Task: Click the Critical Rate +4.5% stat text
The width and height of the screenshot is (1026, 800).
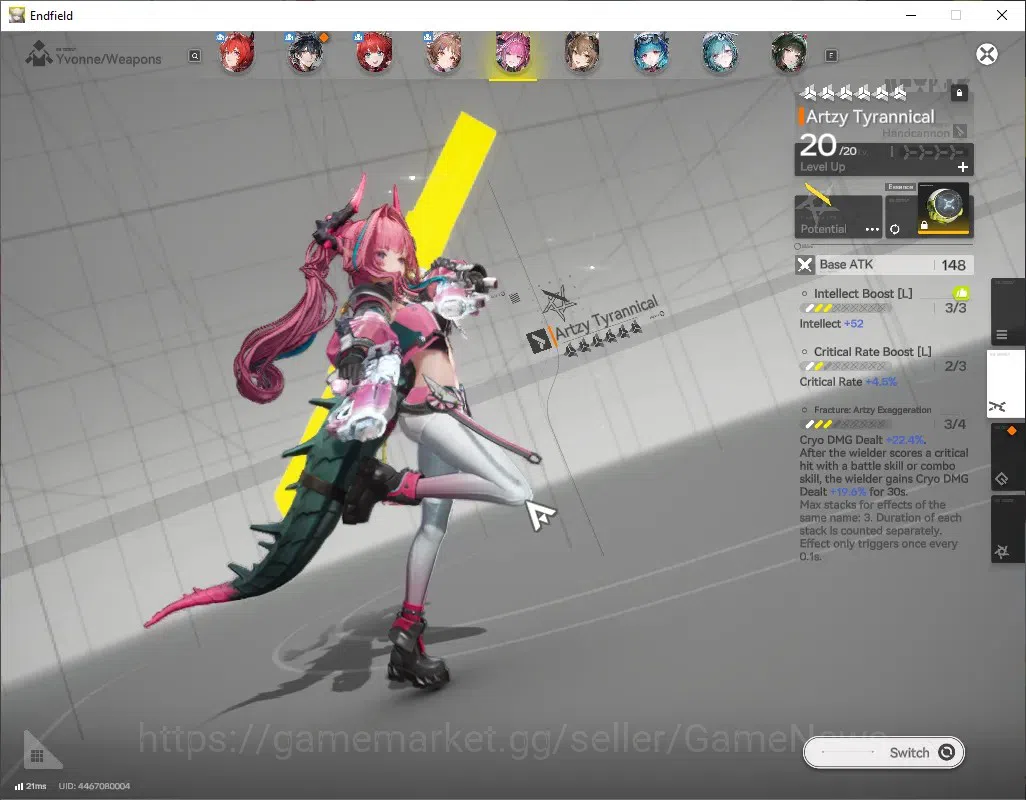Action: click(x=848, y=382)
